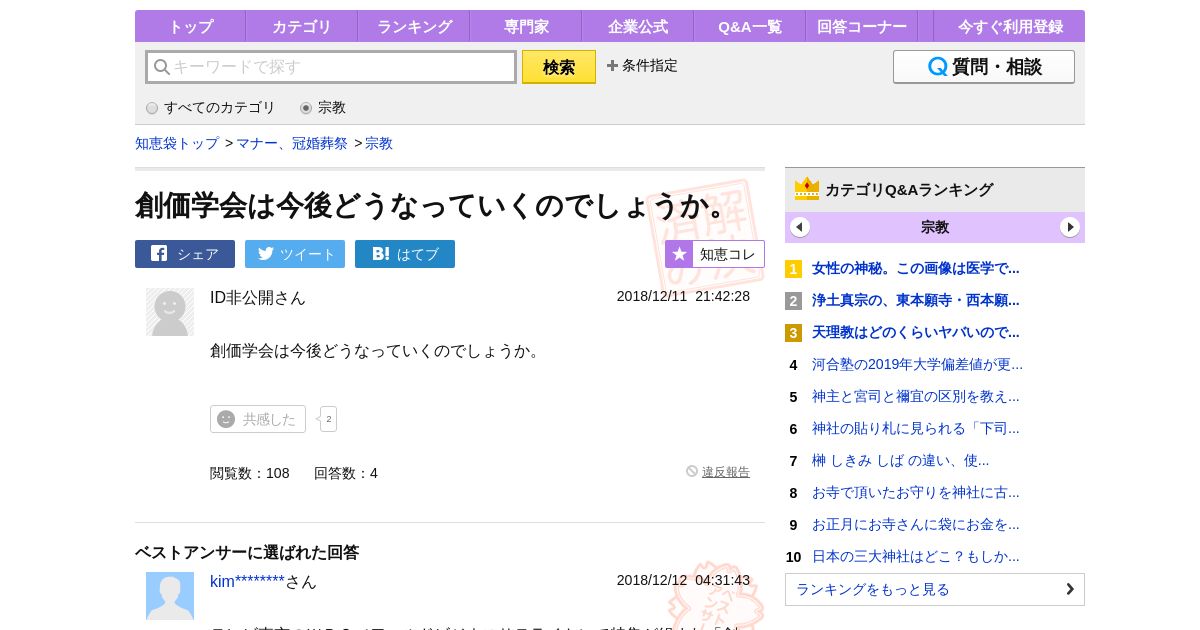Share the question on Facebook

click(185, 254)
